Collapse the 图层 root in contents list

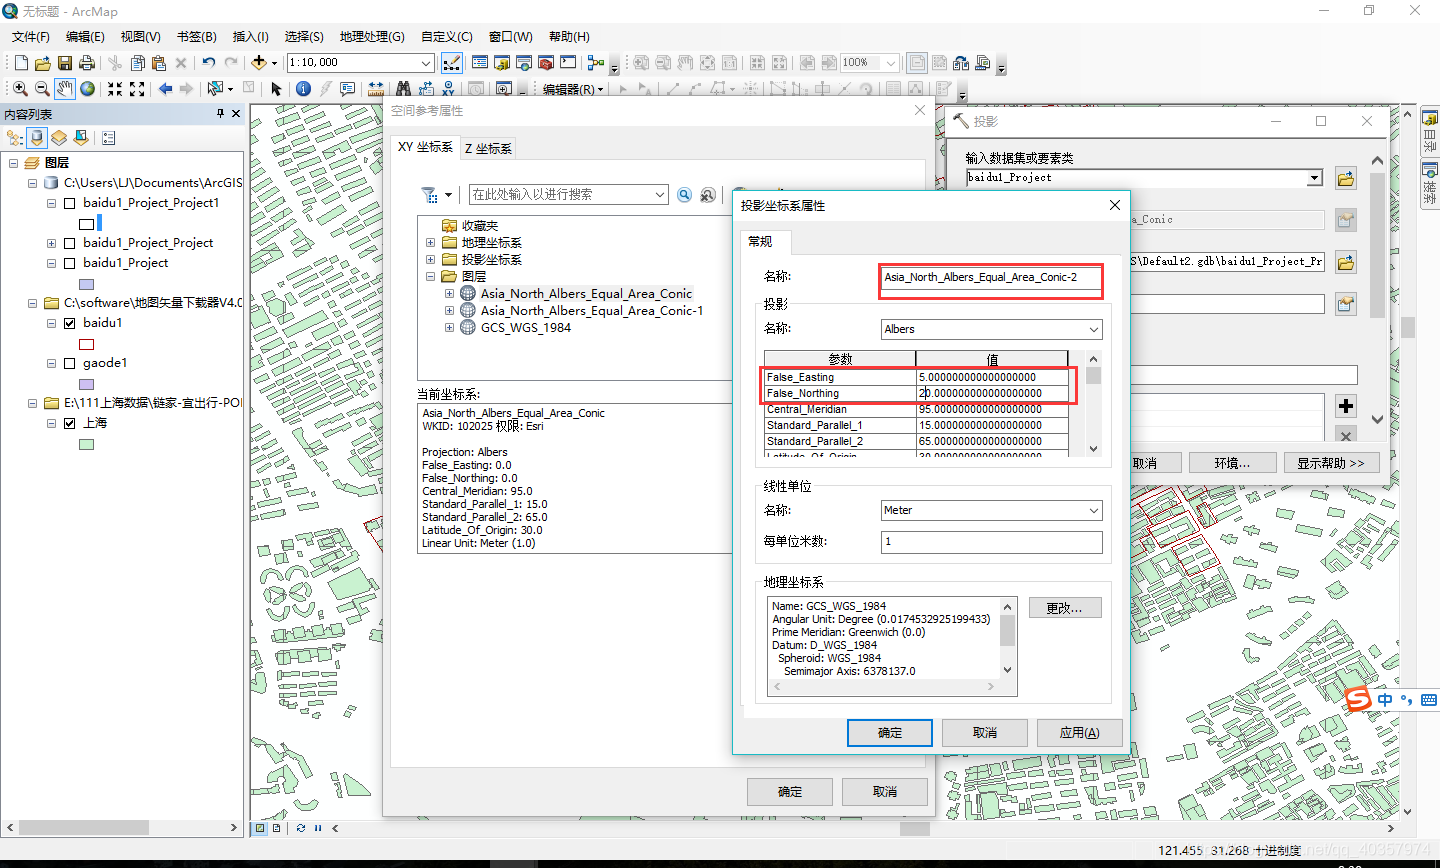[13, 163]
